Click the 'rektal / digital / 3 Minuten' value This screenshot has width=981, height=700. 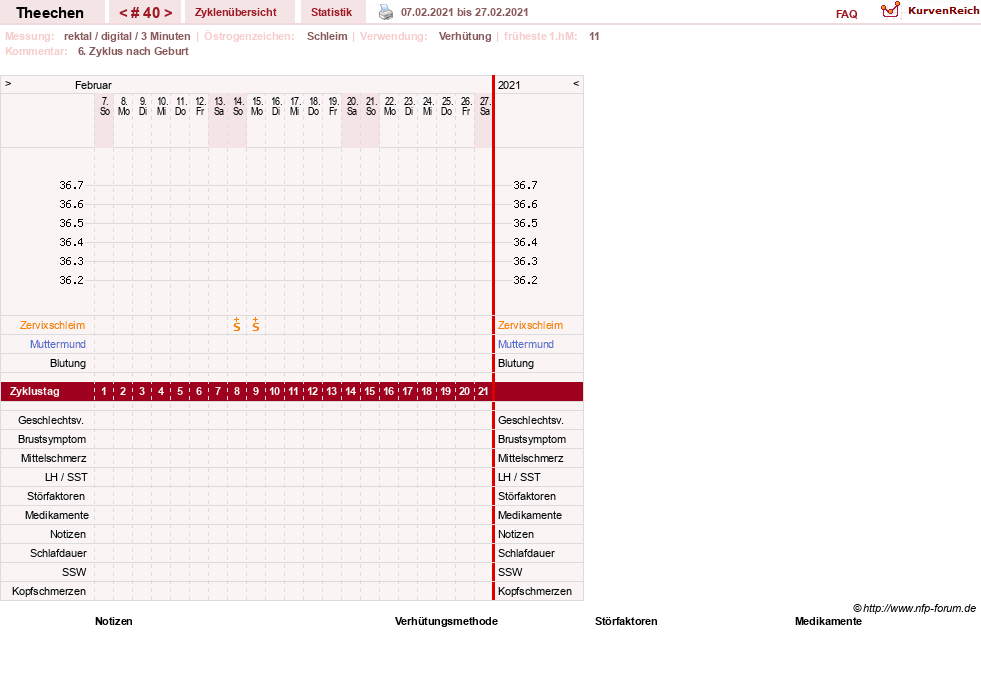(127, 36)
